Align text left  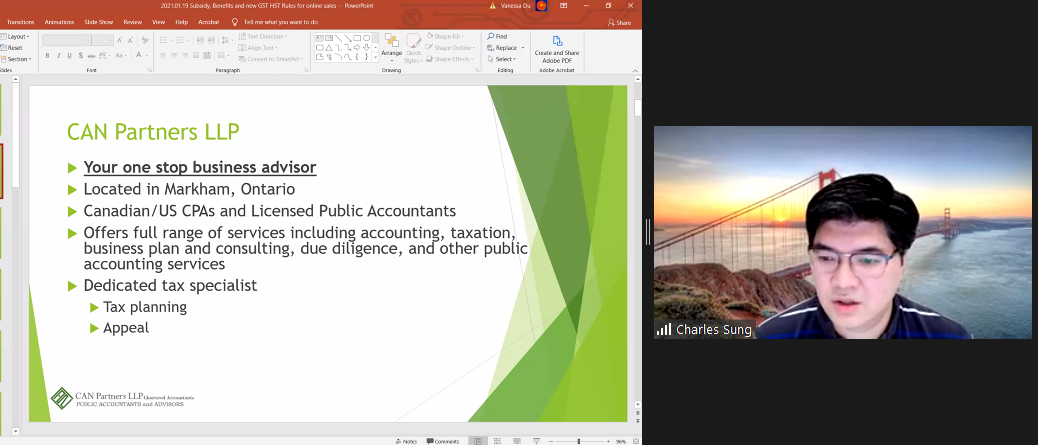[163, 56]
